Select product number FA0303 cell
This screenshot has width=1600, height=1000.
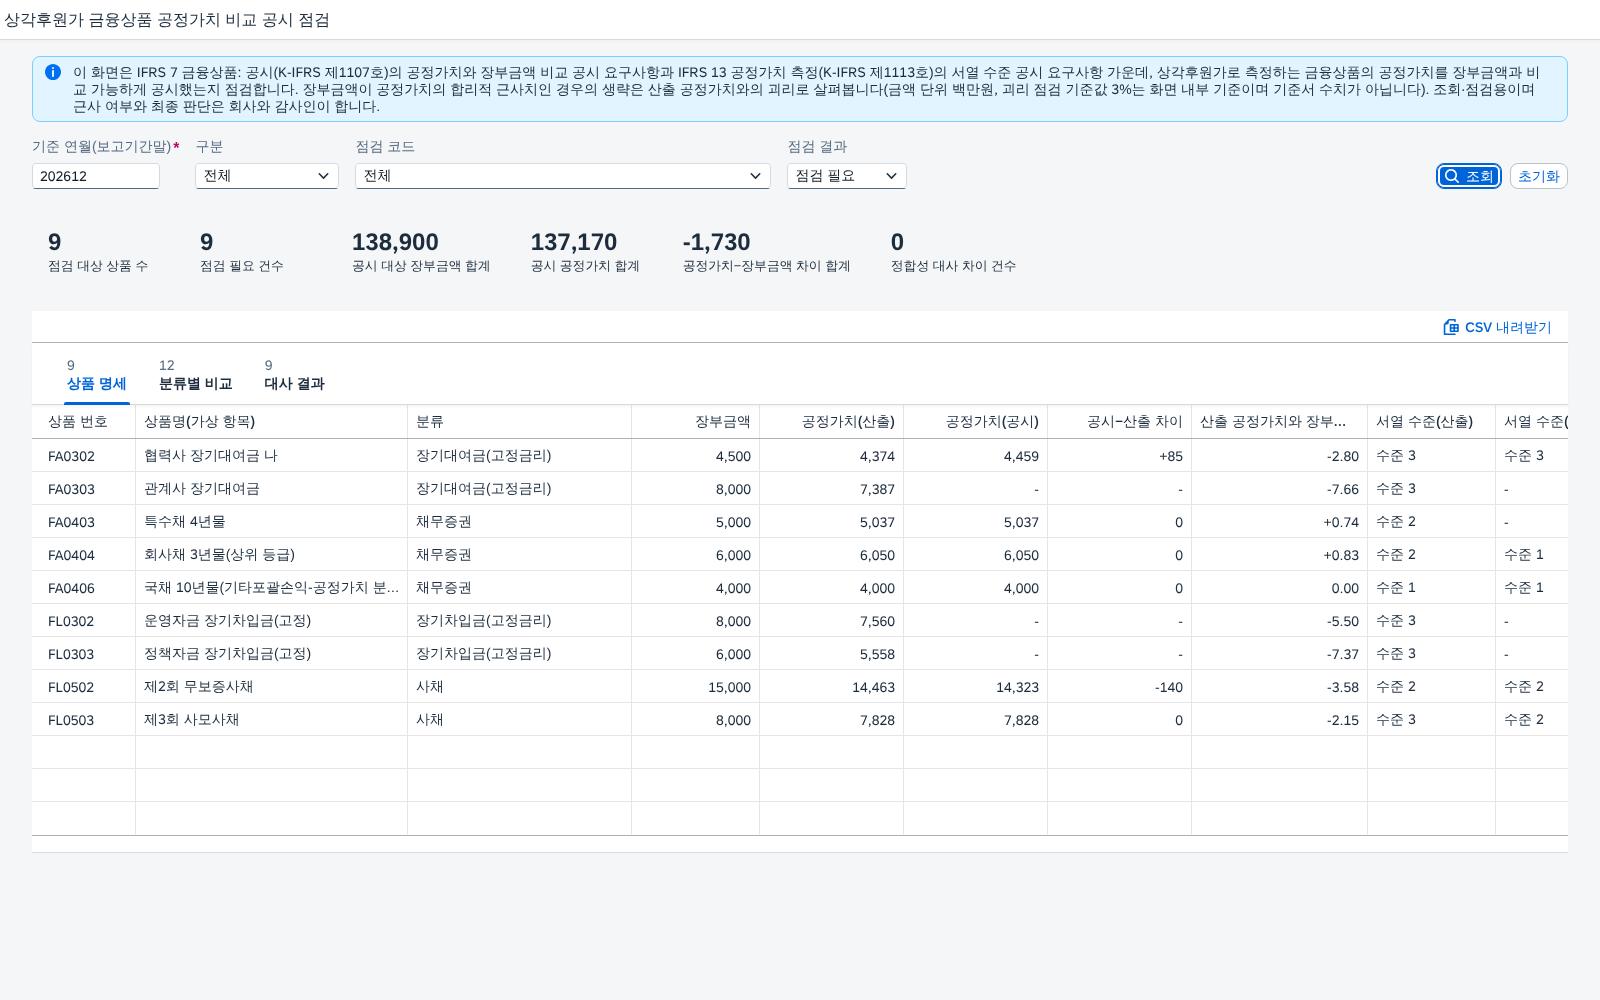click(84, 489)
